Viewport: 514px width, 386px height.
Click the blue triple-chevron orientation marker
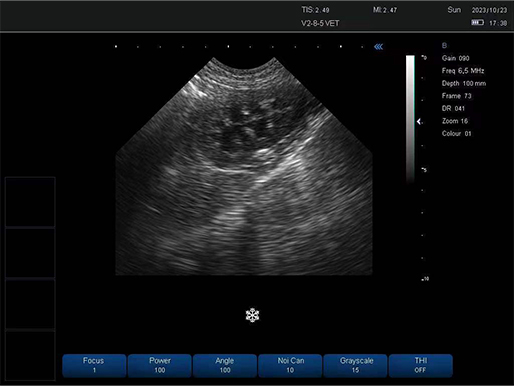(378, 47)
